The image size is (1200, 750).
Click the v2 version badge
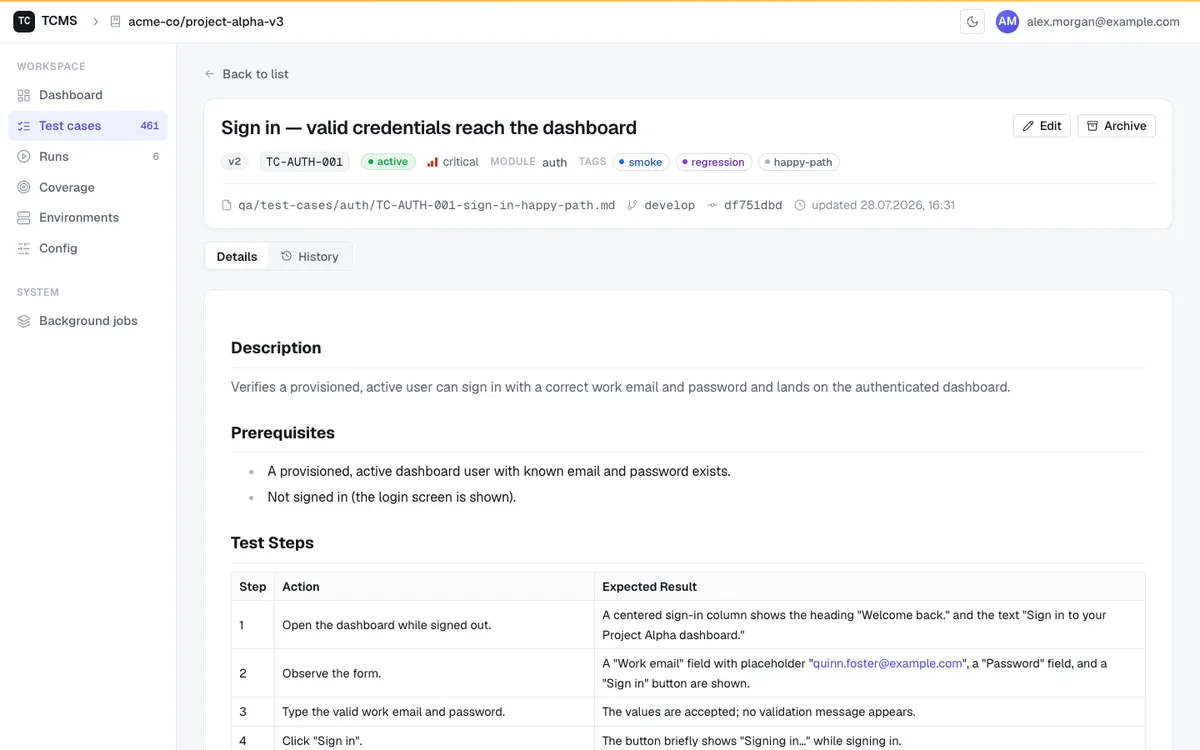pyautogui.click(x=235, y=162)
